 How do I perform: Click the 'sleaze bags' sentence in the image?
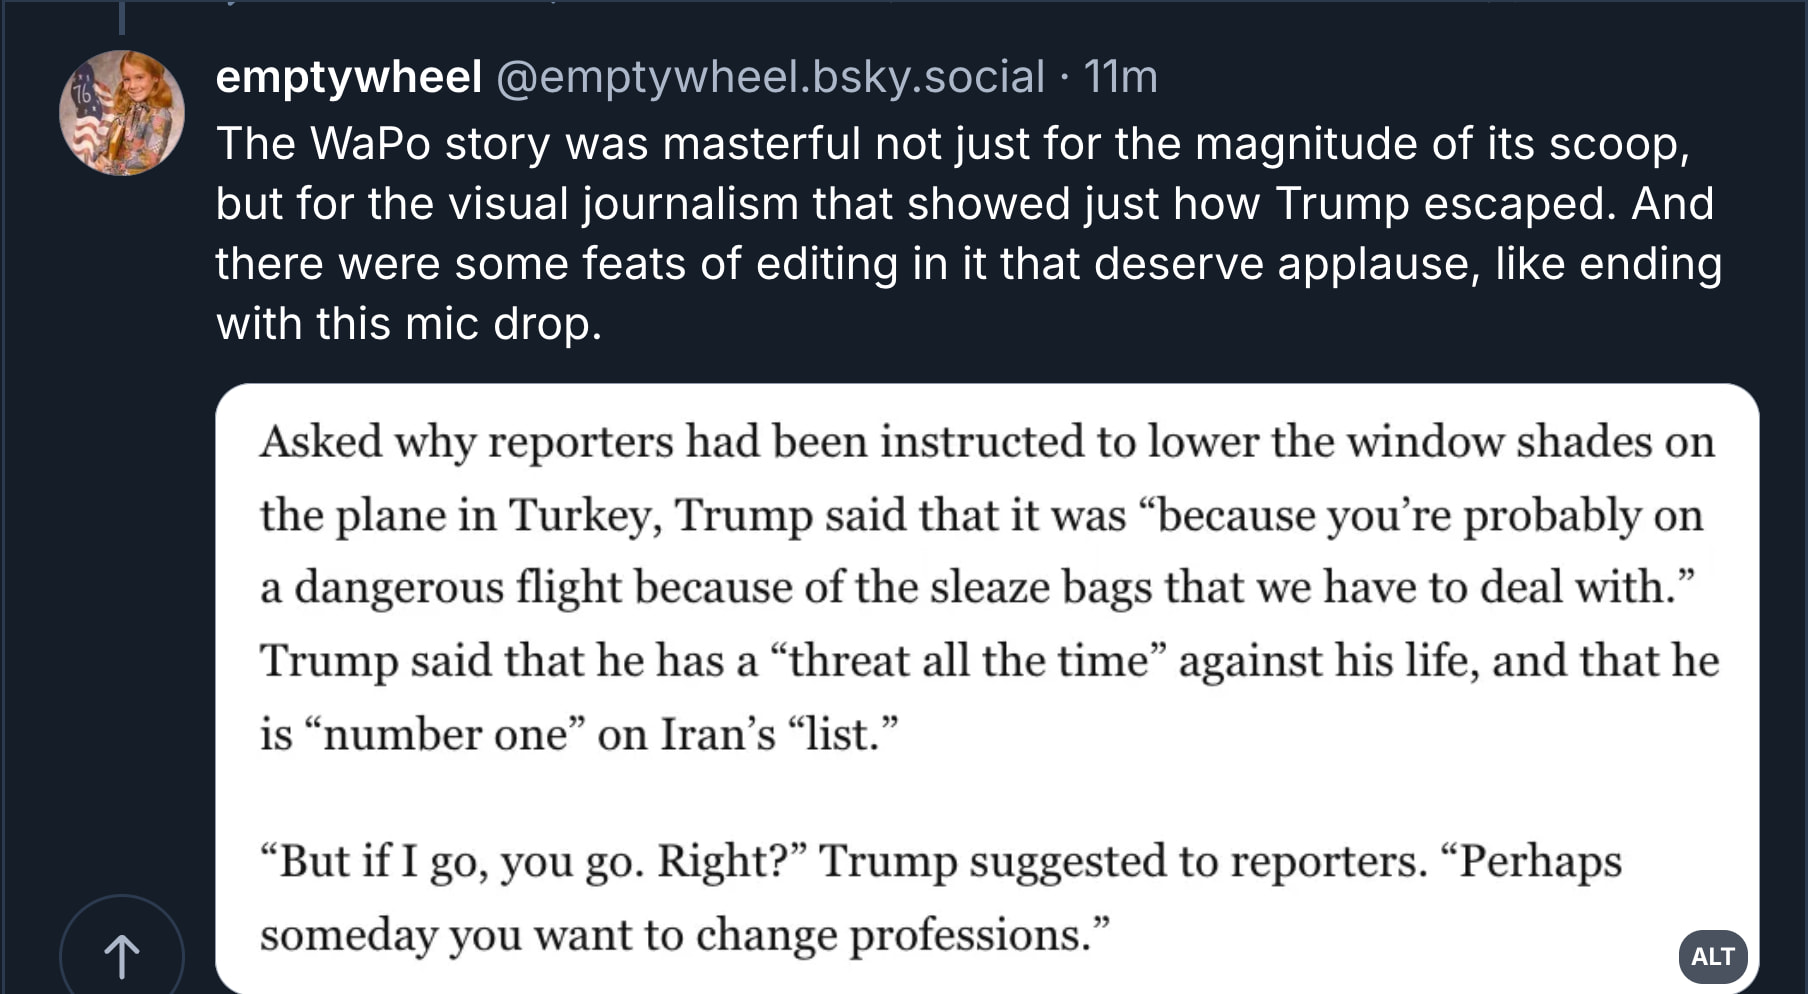(x=978, y=587)
